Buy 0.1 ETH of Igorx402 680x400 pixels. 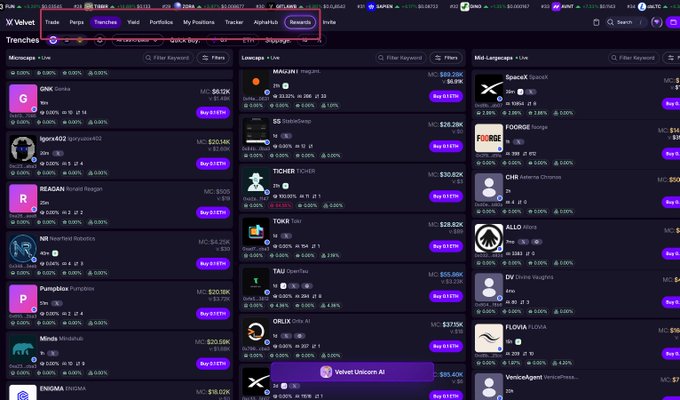pos(213,164)
